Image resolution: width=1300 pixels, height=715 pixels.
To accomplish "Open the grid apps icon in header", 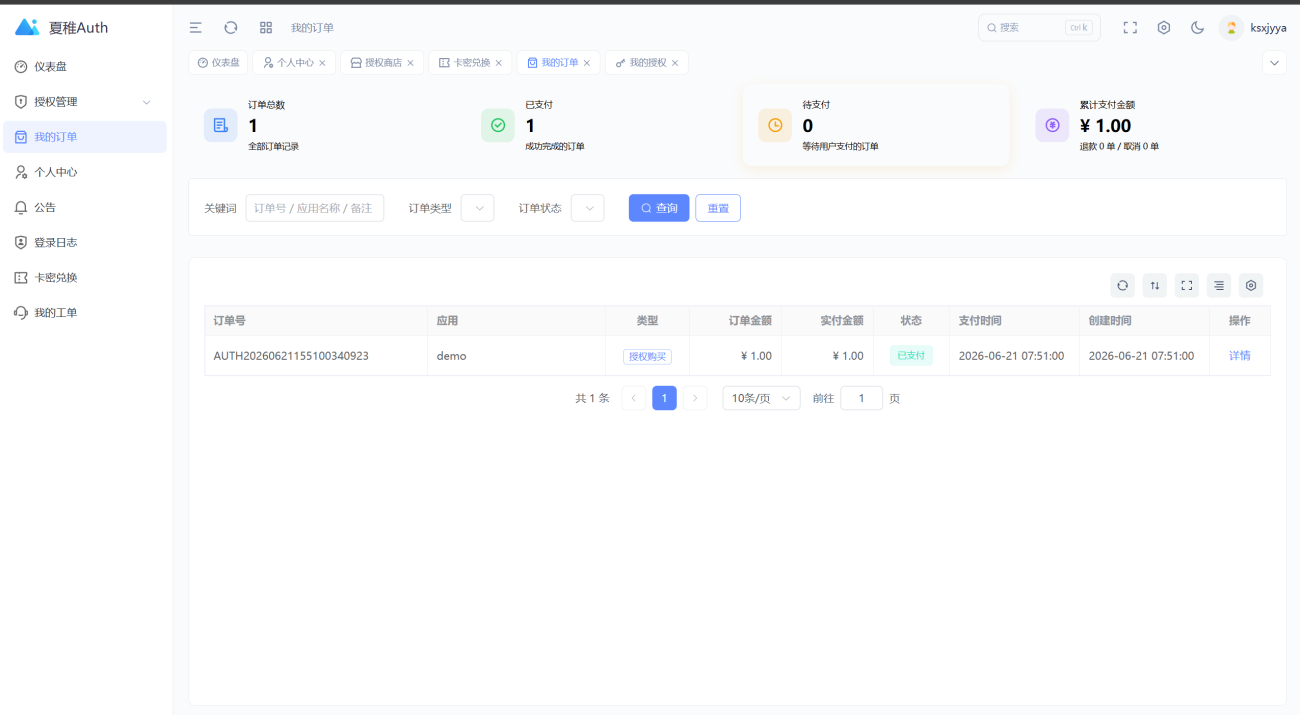I will [266, 28].
